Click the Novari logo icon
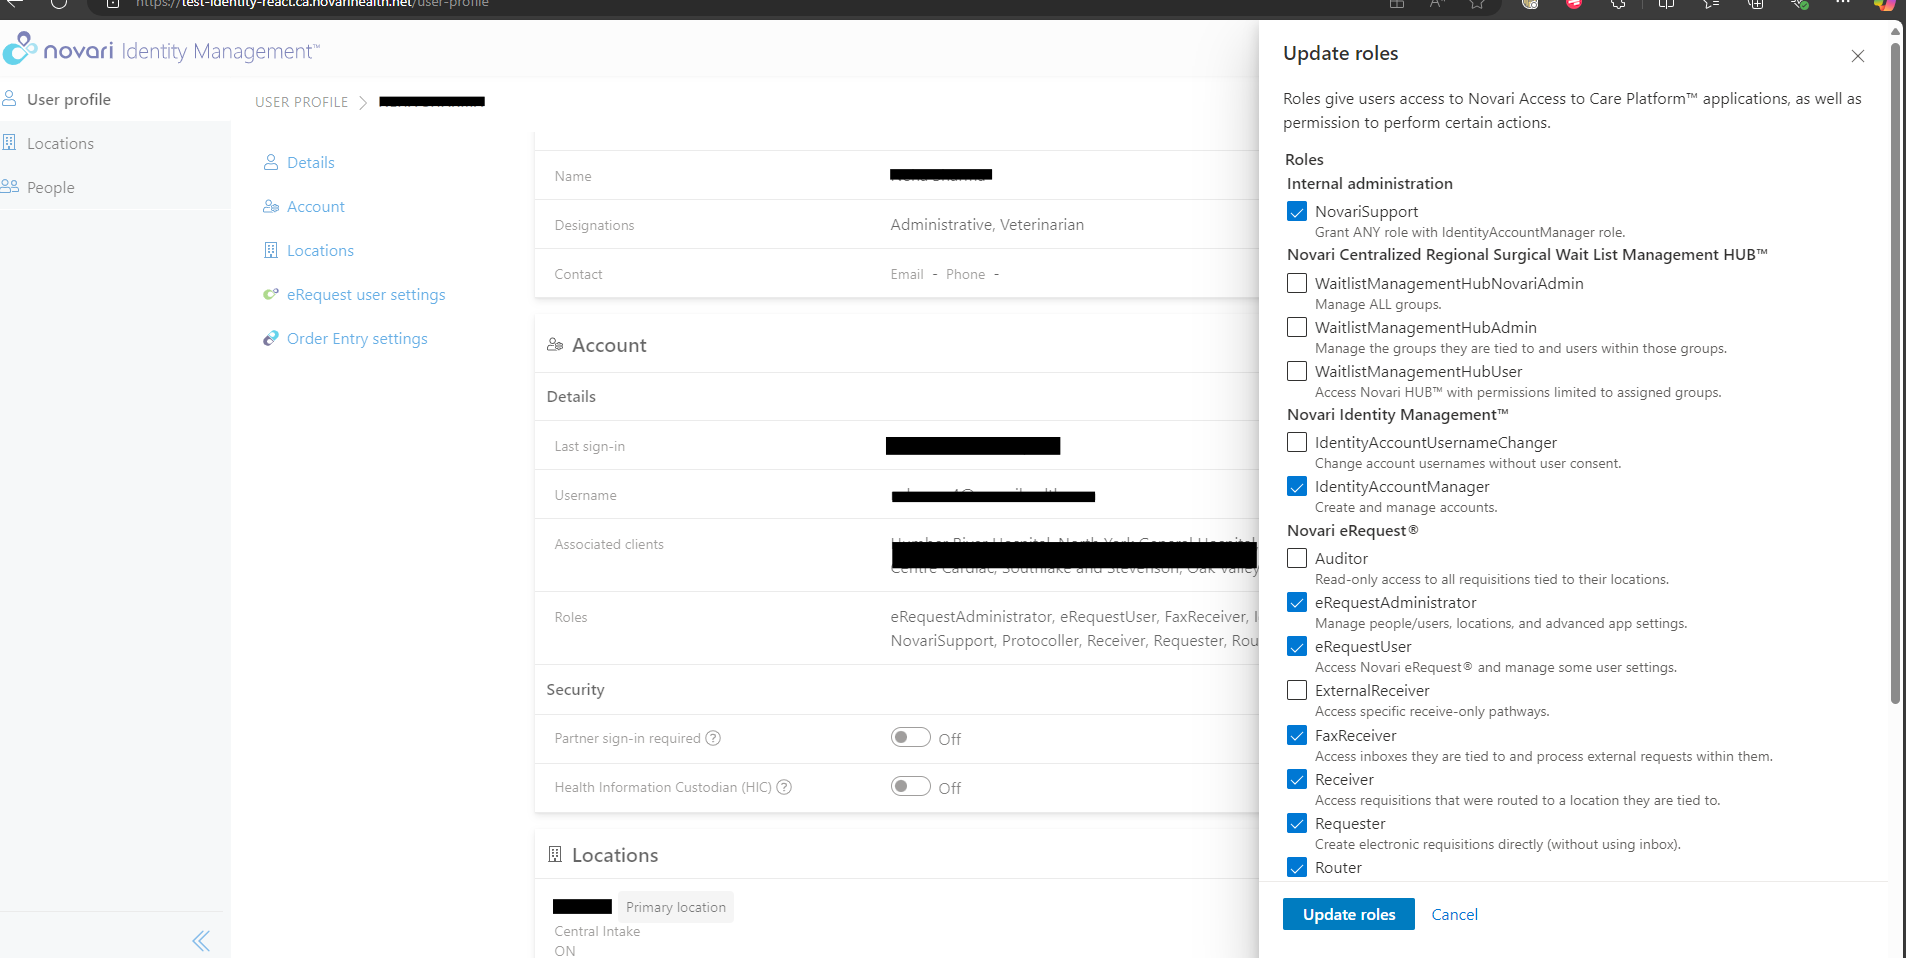1906x958 pixels. click(20, 48)
